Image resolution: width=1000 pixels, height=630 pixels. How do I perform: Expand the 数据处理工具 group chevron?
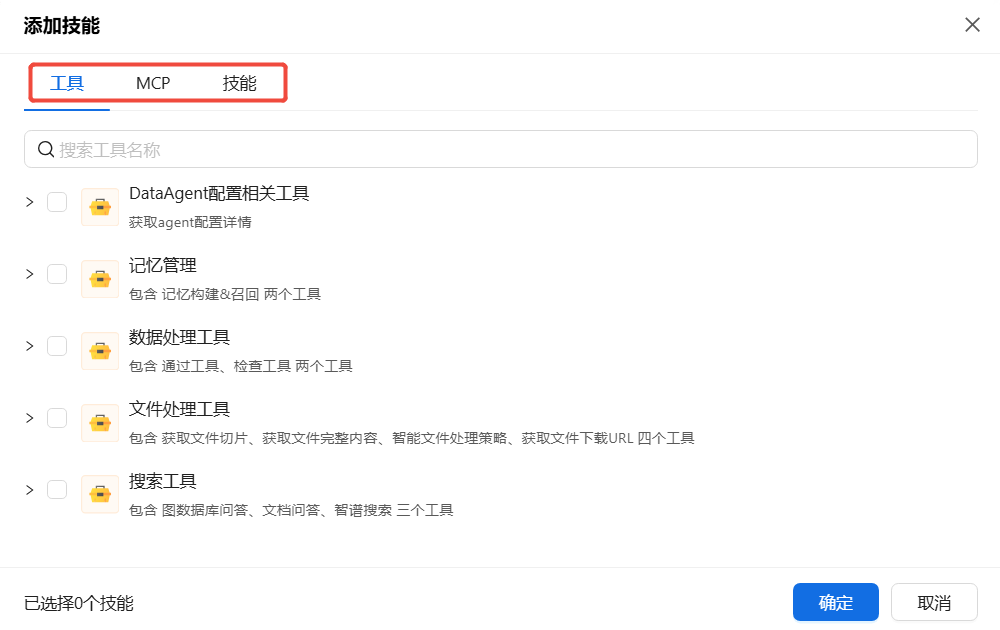29,346
